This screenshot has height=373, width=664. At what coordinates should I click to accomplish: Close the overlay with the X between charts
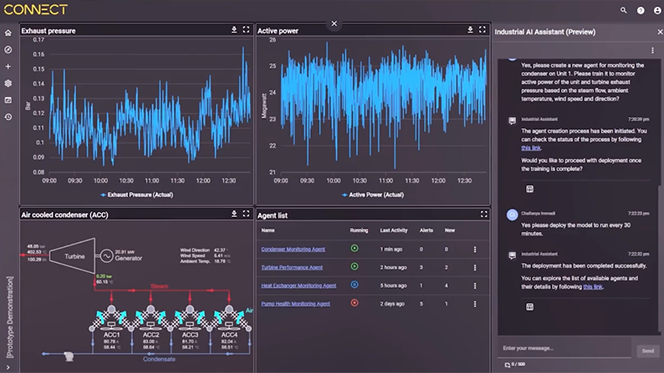(334, 24)
